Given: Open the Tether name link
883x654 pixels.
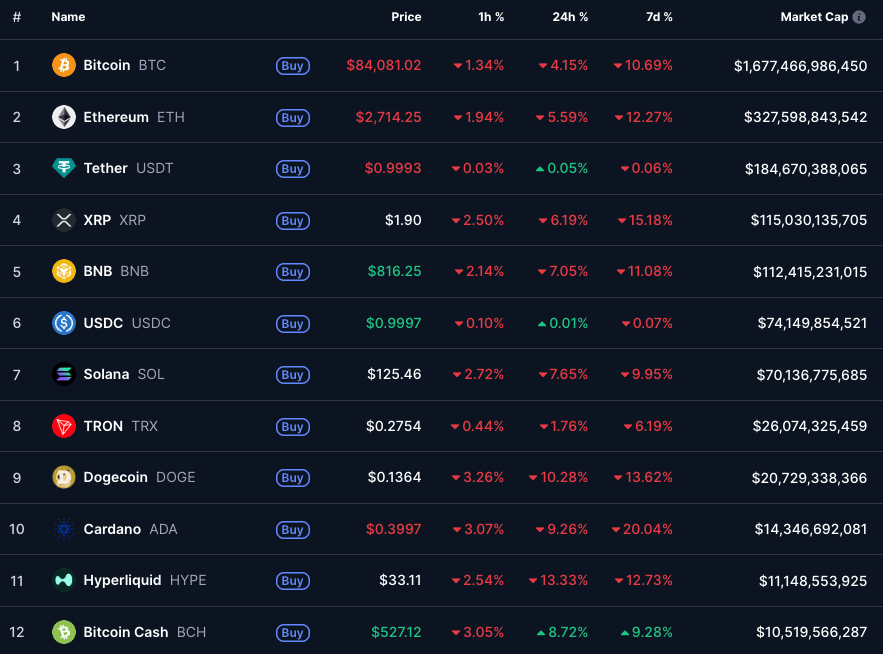Looking at the screenshot, I should click(x=105, y=168).
